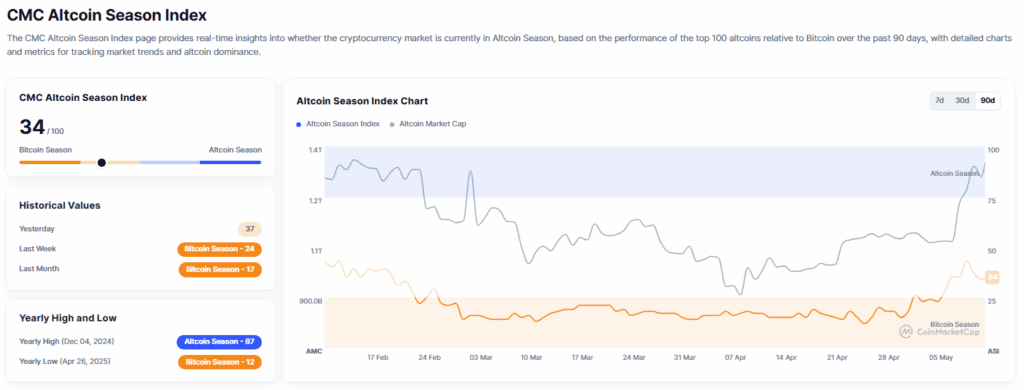Select the 90d chart range
This screenshot has height=390, width=1024.
(x=987, y=101)
